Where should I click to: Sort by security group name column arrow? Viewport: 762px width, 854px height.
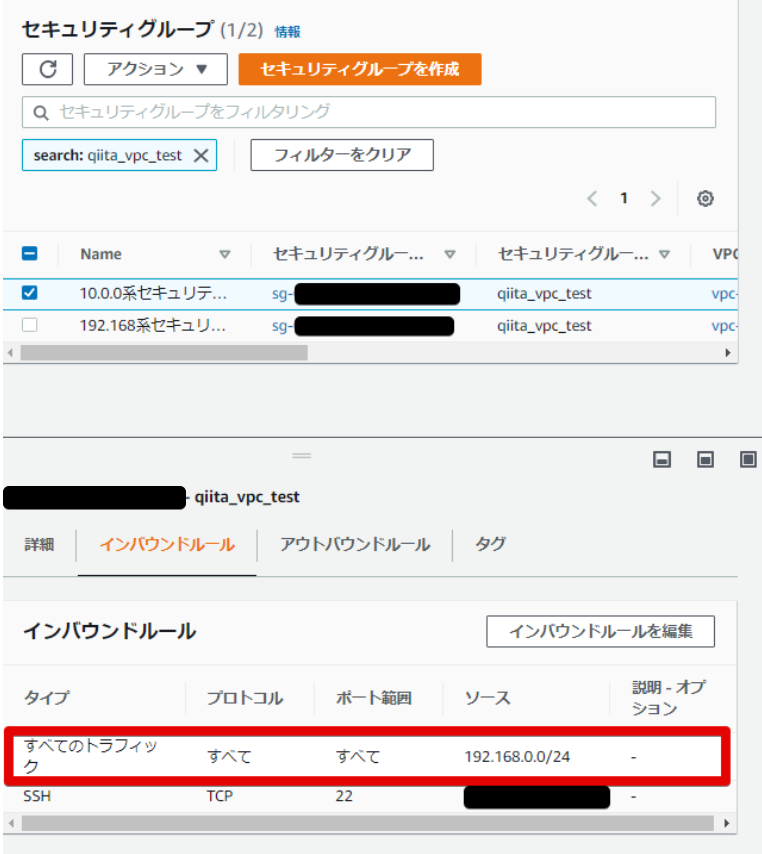664,254
